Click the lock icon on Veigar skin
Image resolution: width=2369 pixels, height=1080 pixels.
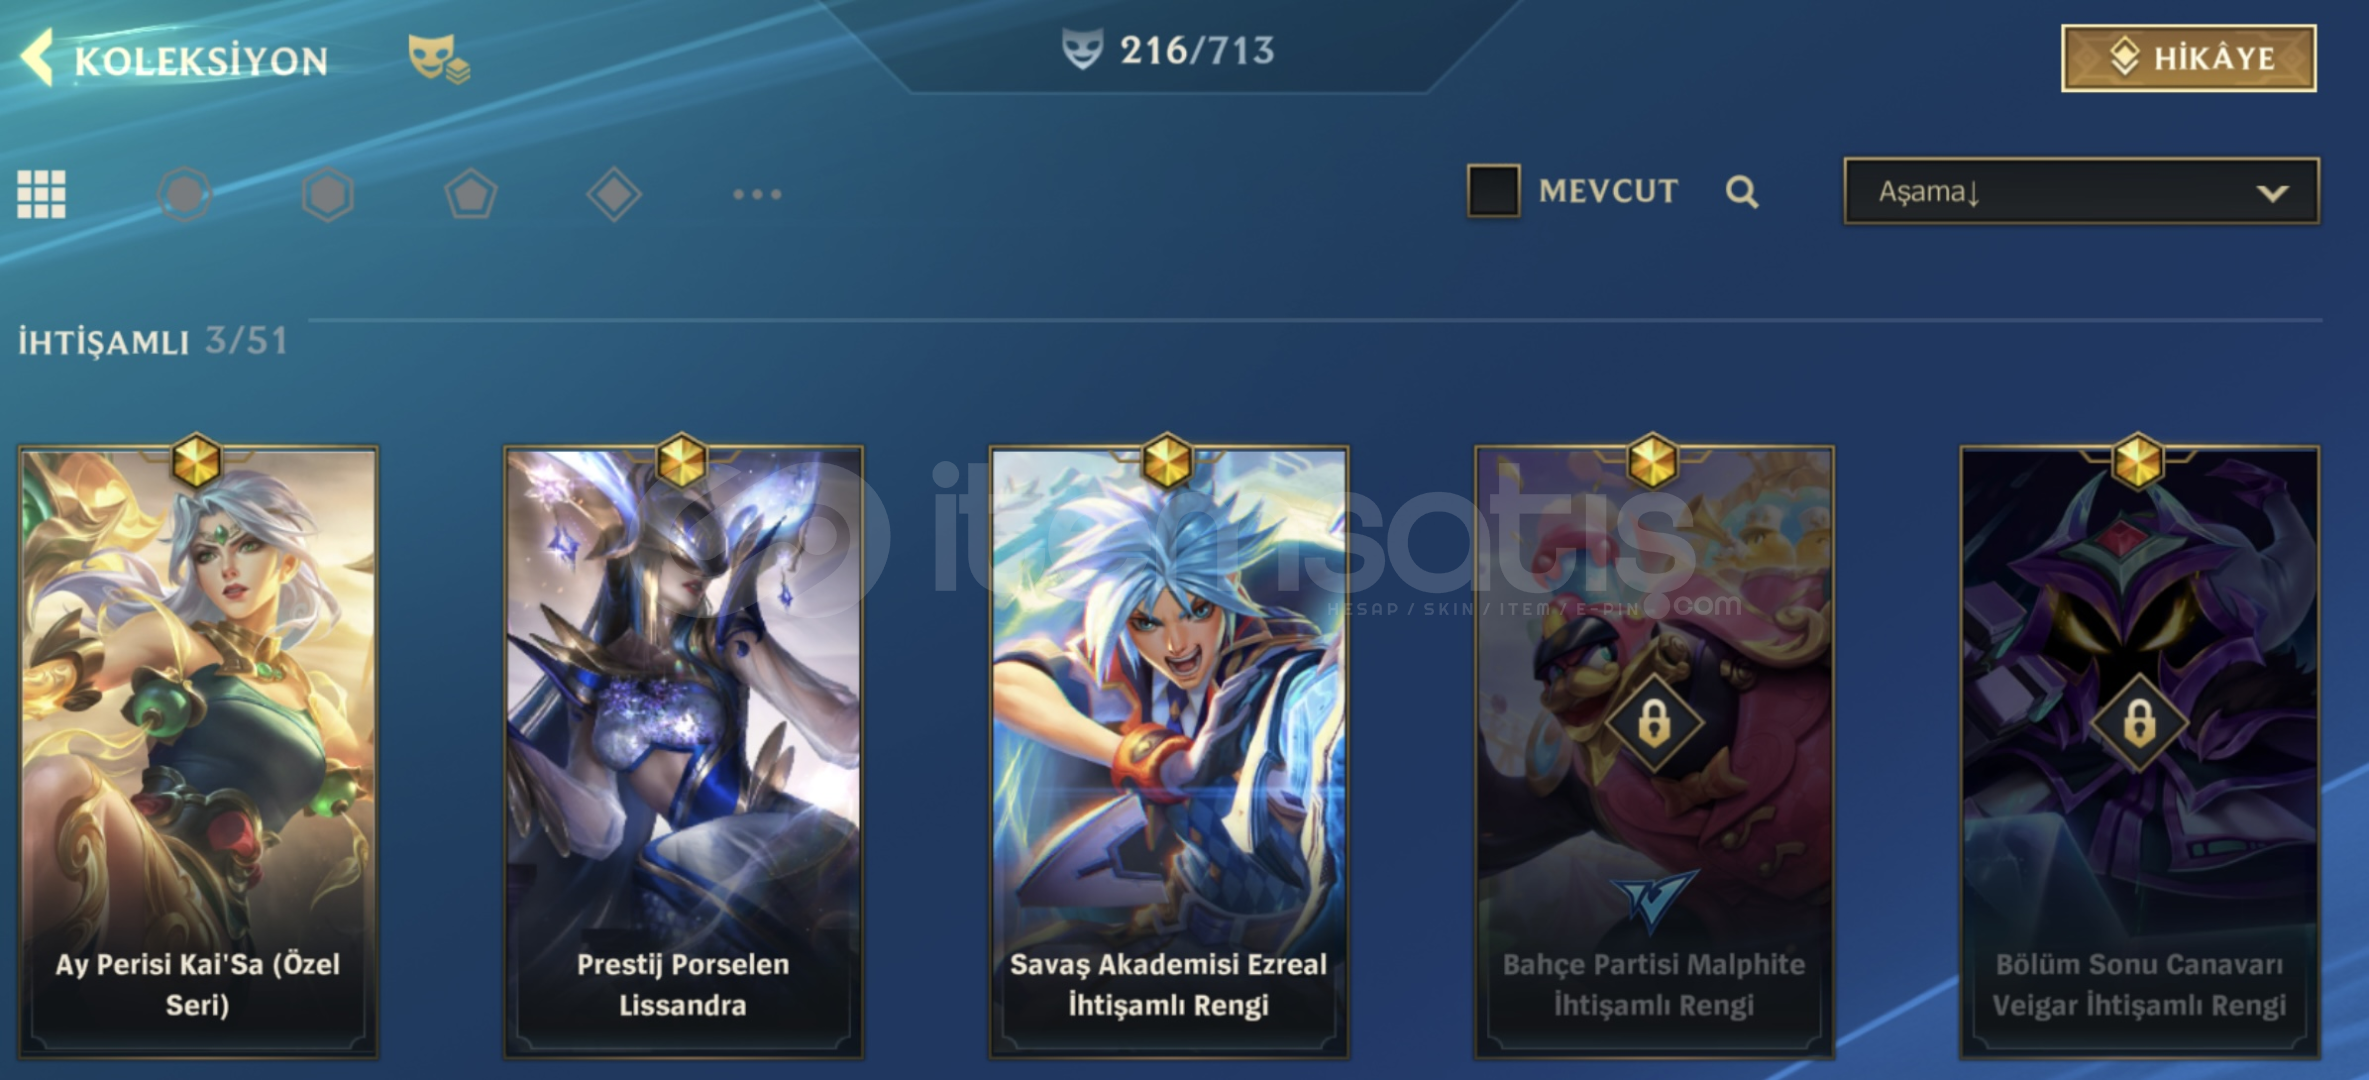[2139, 721]
